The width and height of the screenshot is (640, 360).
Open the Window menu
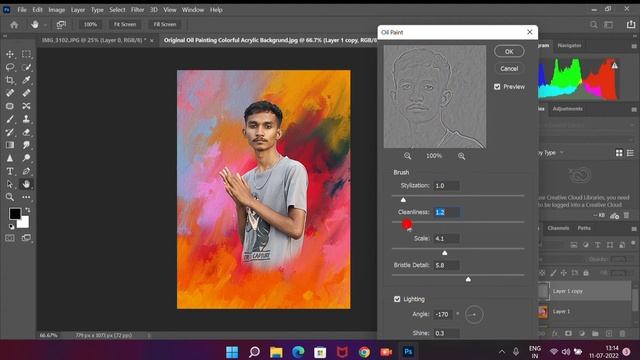click(x=193, y=10)
